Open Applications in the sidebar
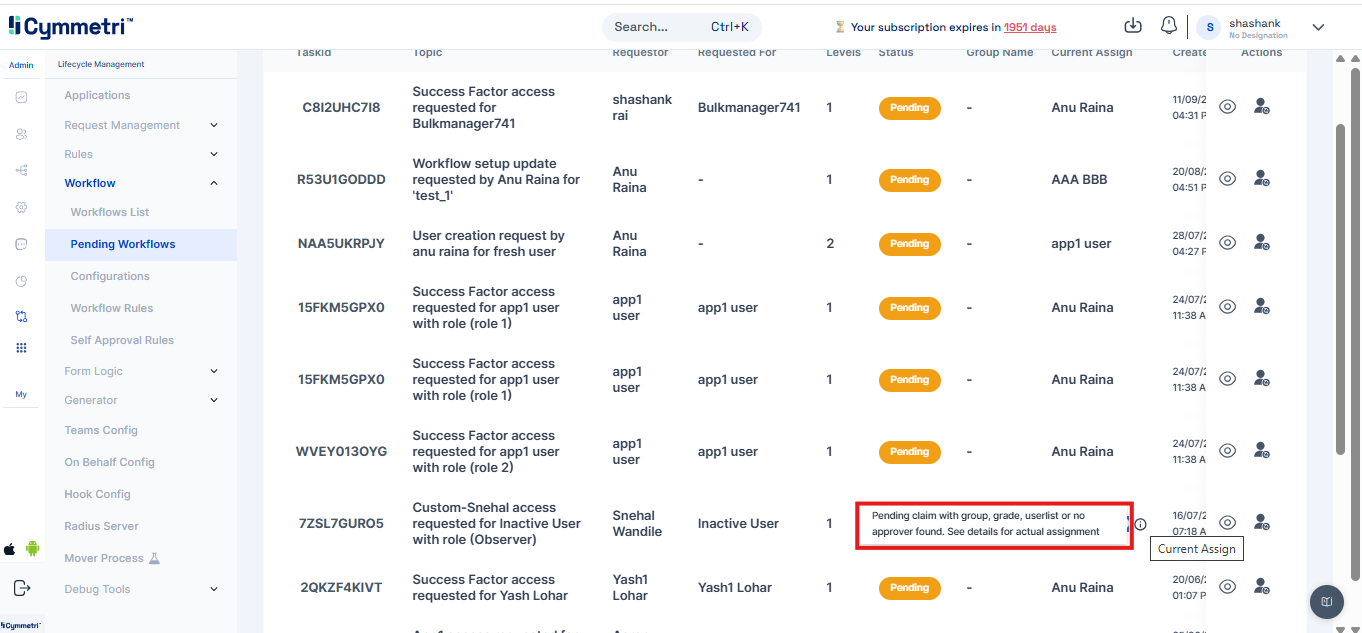 tap(97, 95)
